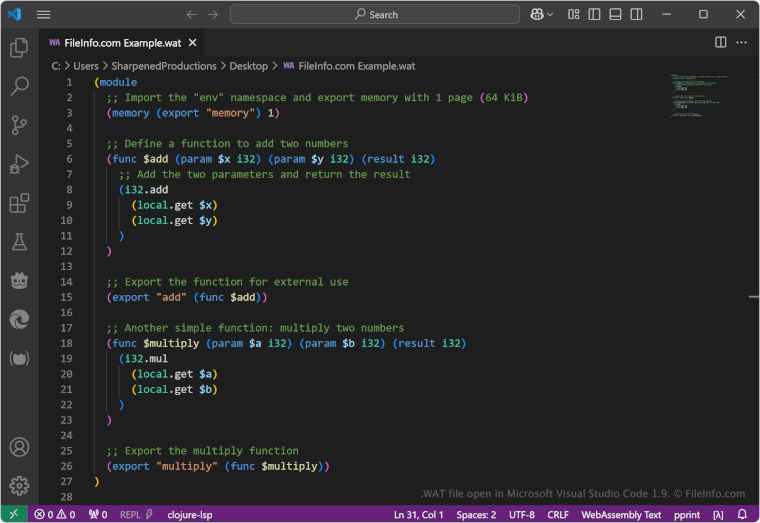Click the split editor right icon
This screenshot has height=523, width=760.
click(x=721, y=42)
